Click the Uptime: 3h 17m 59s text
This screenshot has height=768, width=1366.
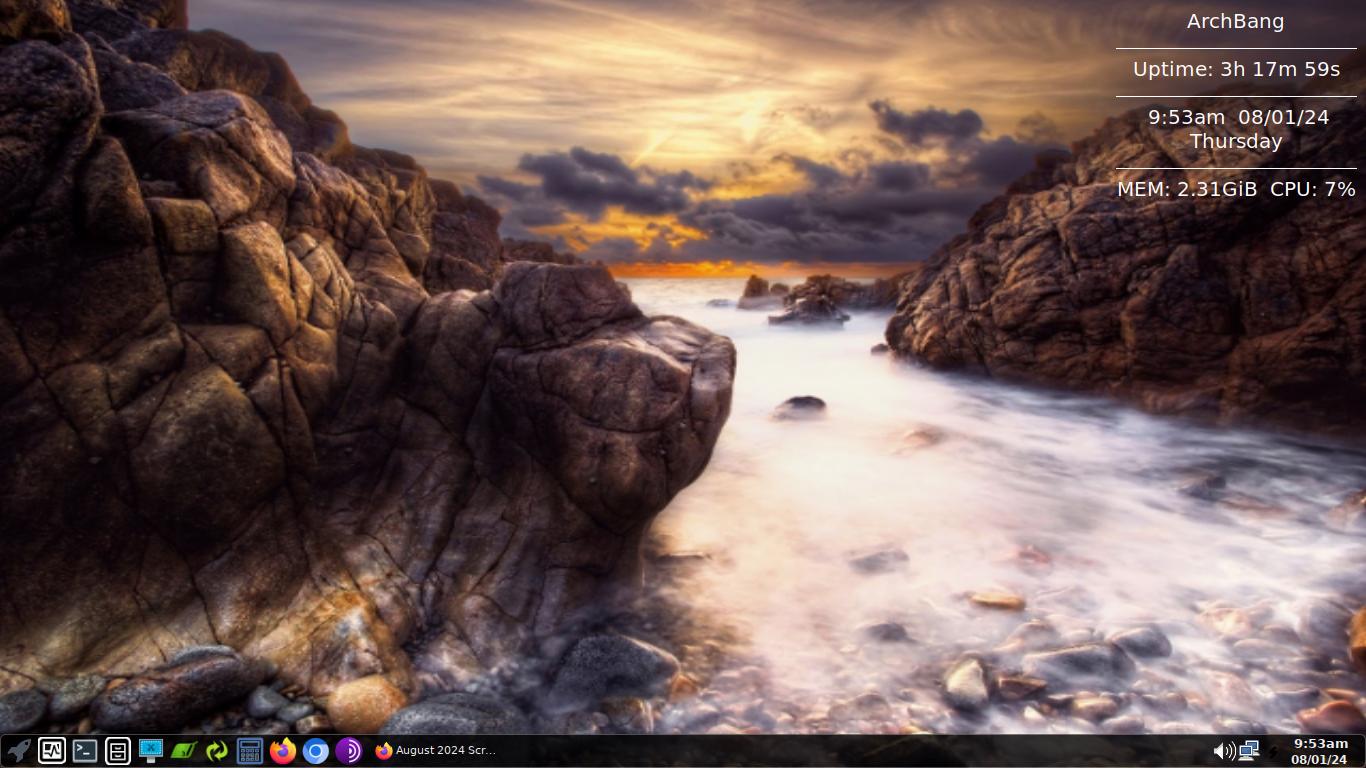[1236, 69]
